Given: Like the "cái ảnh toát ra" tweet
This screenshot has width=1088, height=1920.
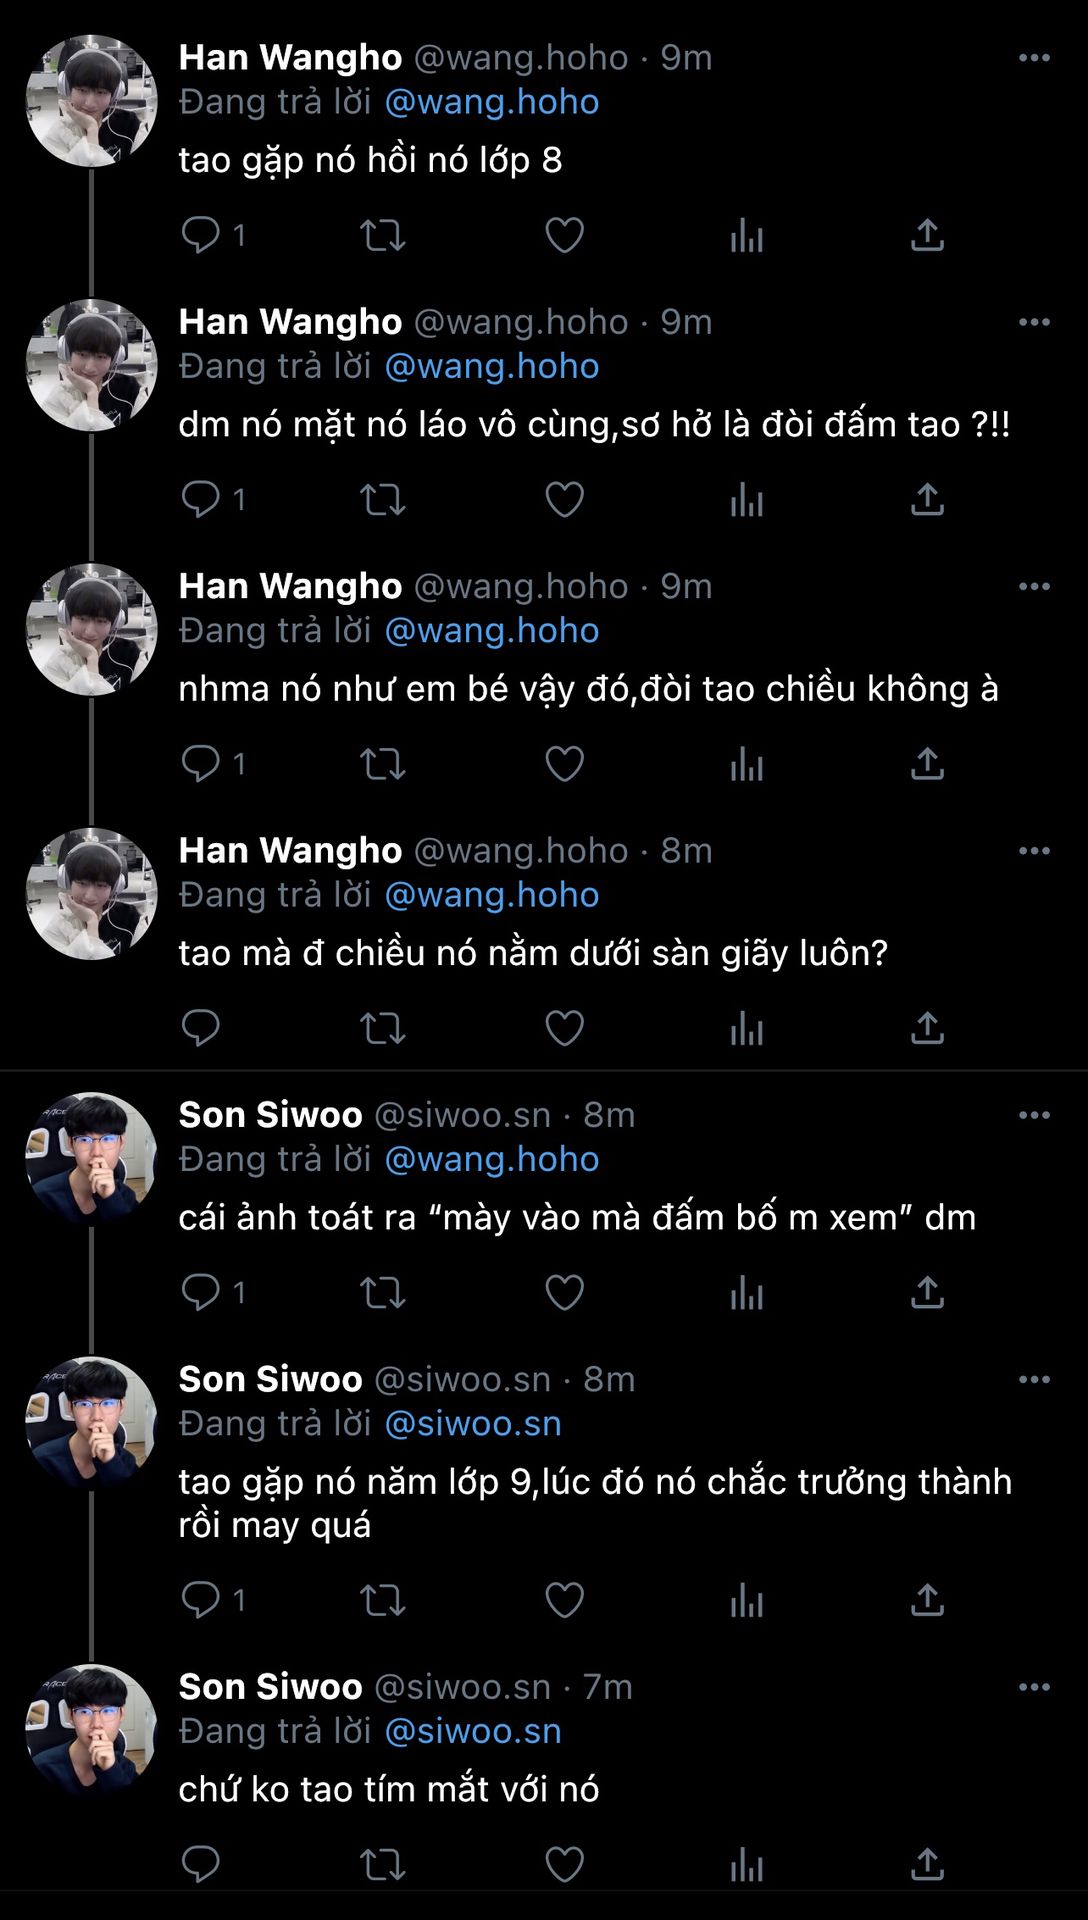Looking at the screenshot, I should pos(564,1292).
